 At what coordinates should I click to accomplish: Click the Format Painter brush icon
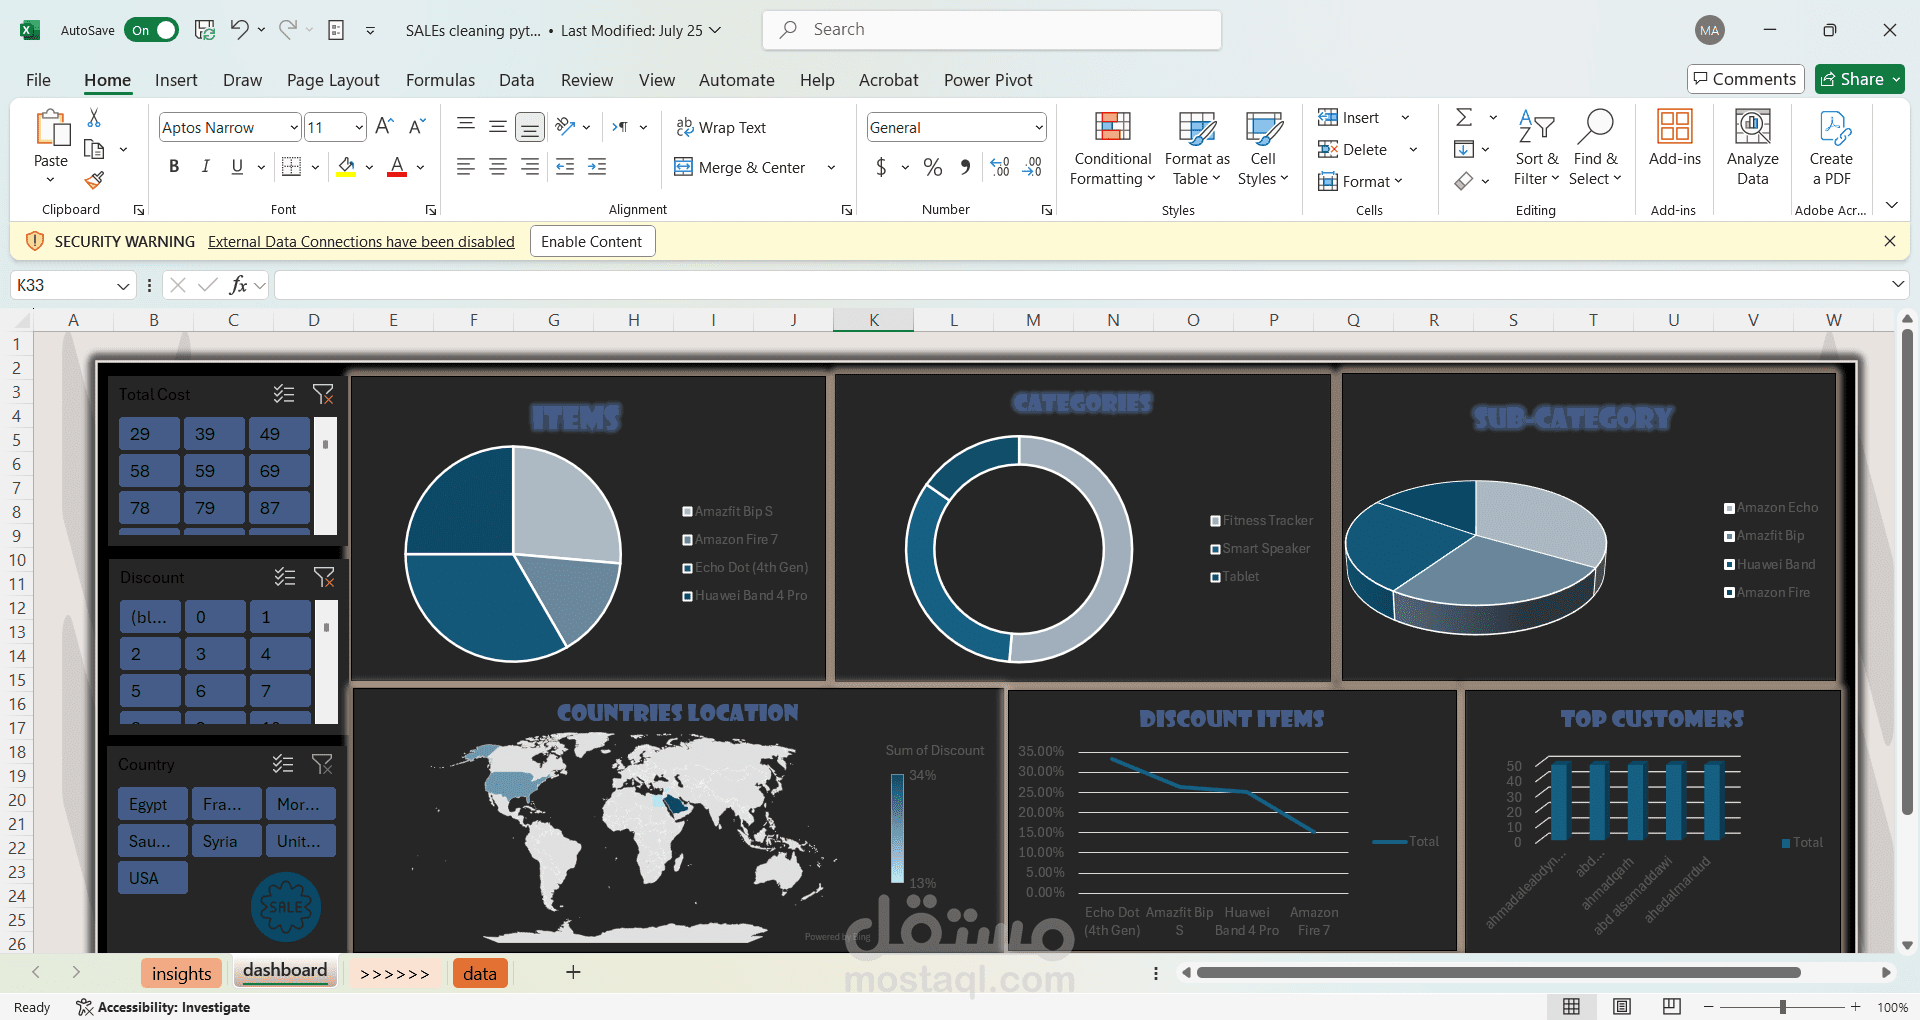pos(94,180)
